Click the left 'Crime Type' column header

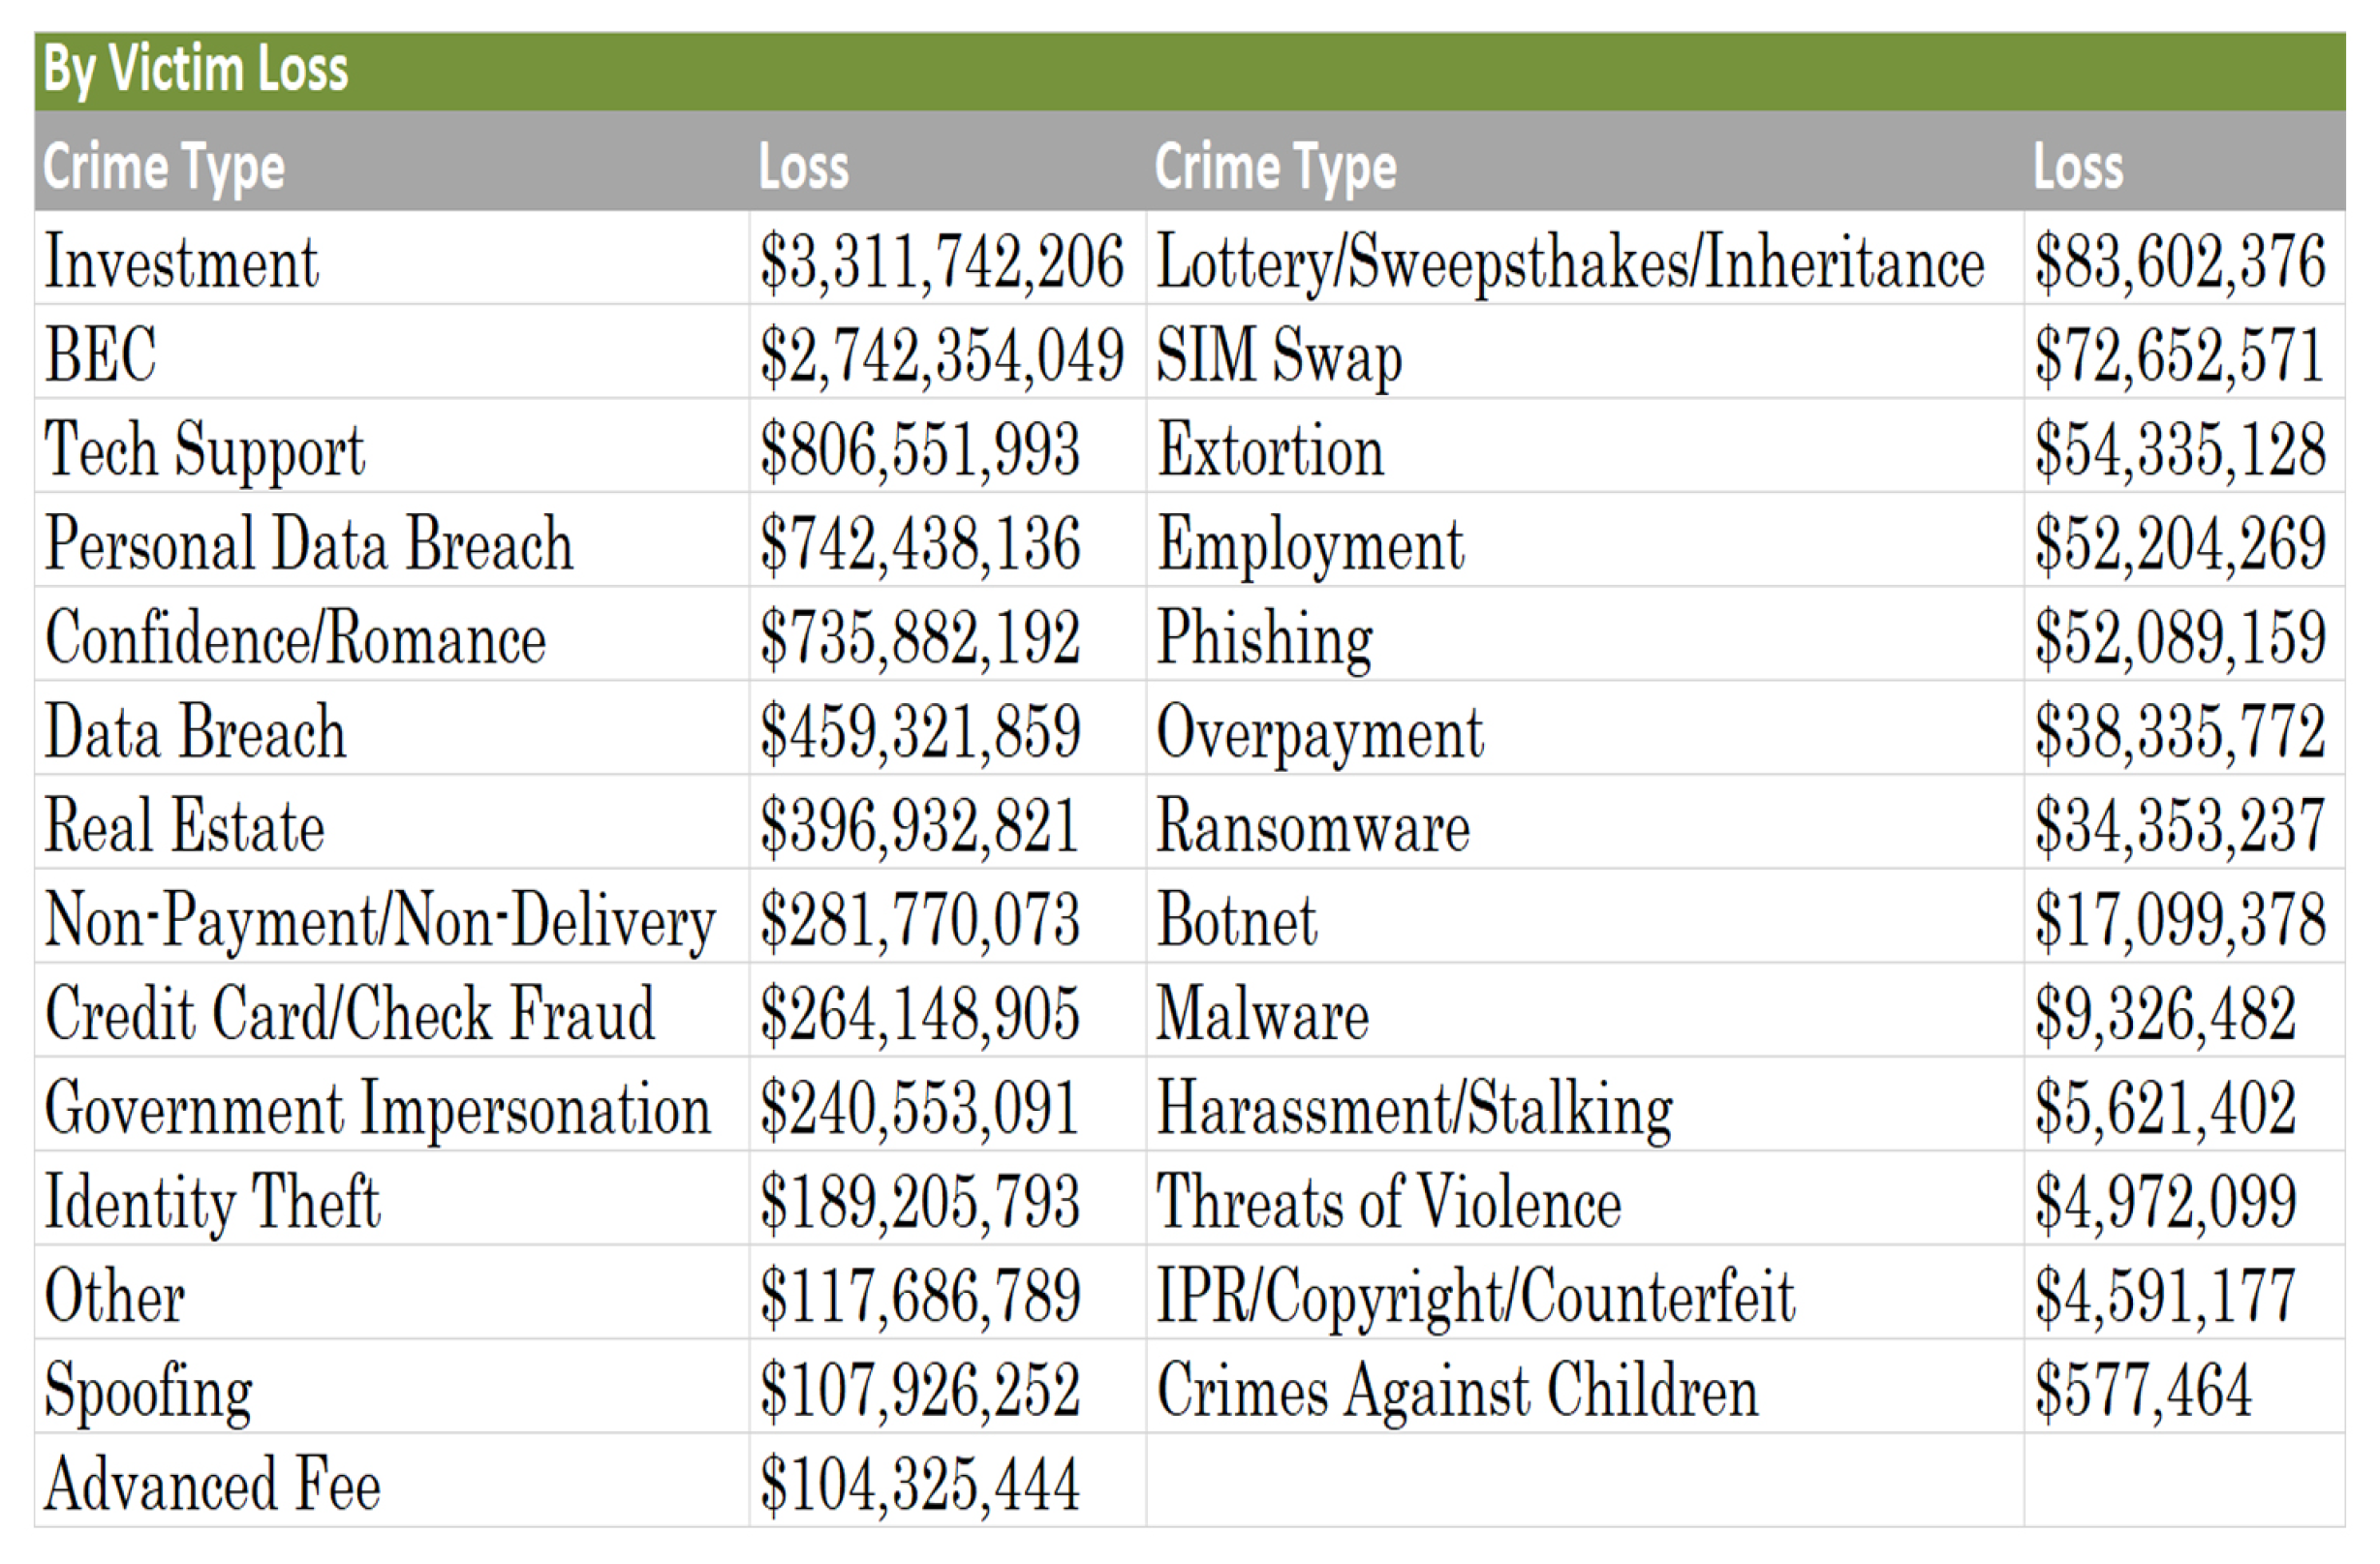tap(164, 166)
